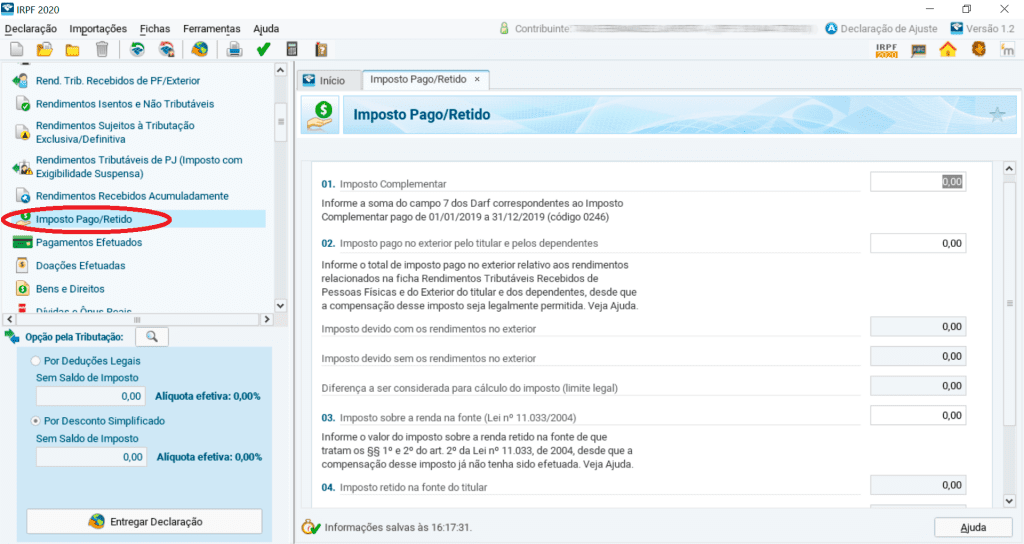Click the red-arrow restore copy toolbar icon
This screenshot has height=544, width=1024.
pos(167,50)
